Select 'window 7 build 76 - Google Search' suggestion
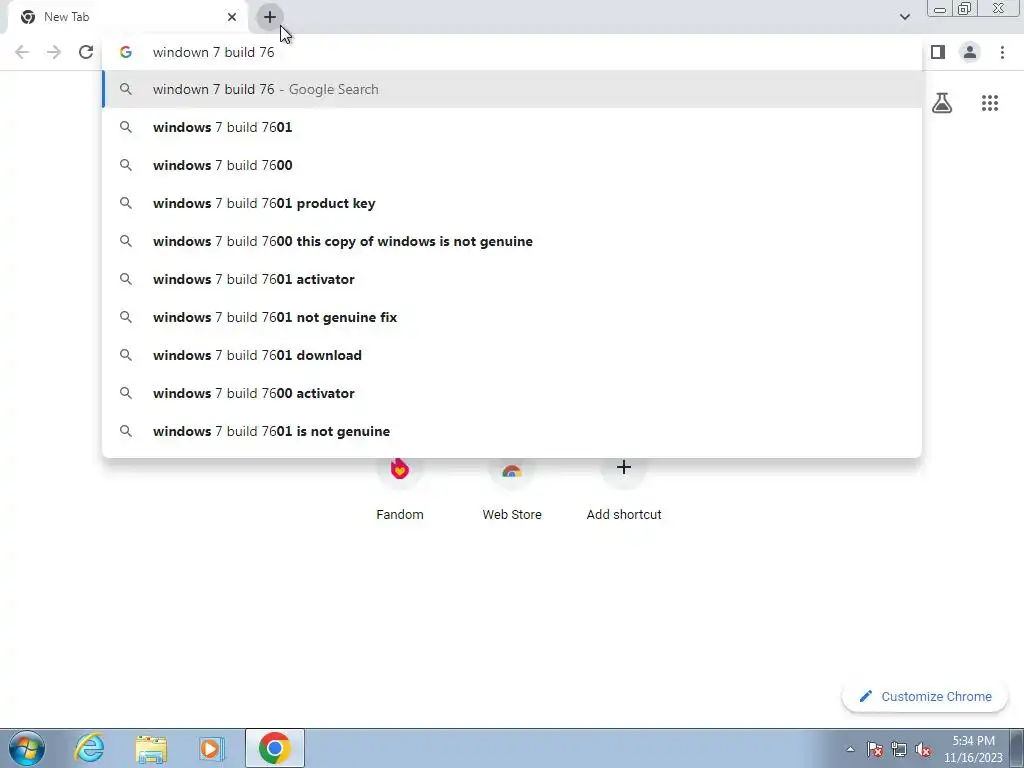The image size is (1024, 768). pyautogui.click(x=512, y=89)
